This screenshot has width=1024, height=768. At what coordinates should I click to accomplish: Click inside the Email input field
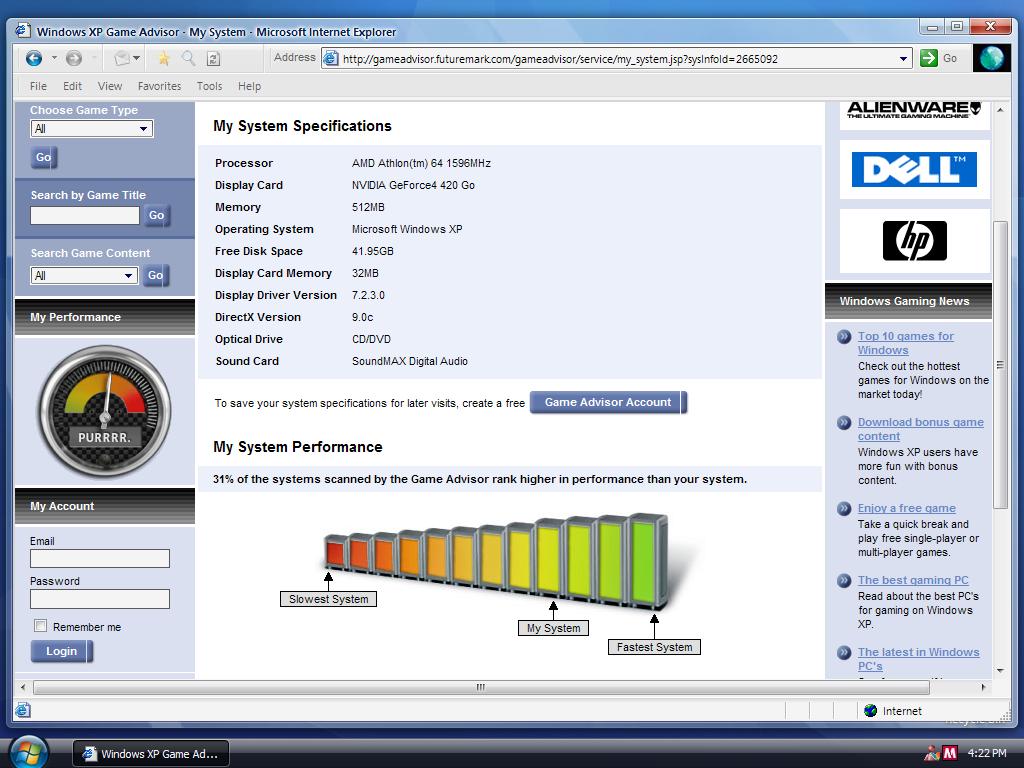click(100, 558)
